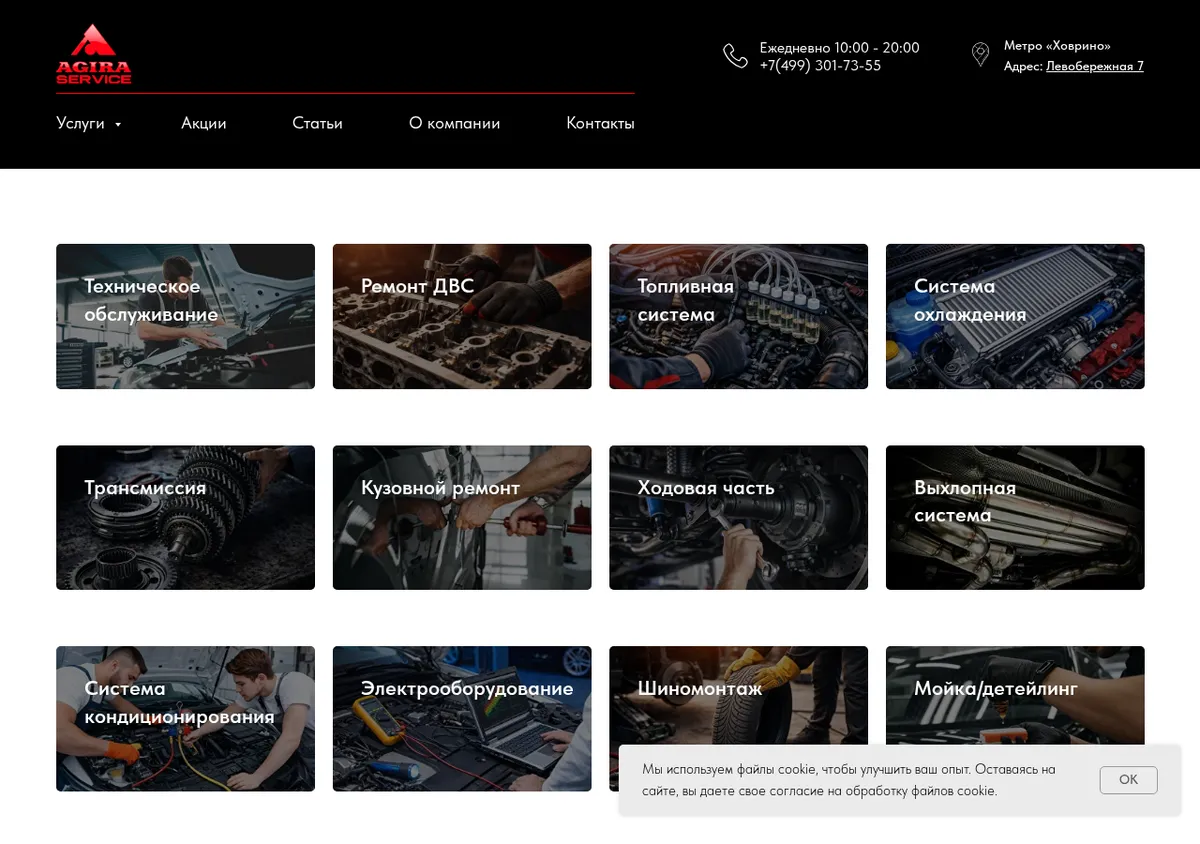This screenshot has height=844, width=1200.
Task: Go to the О компании page
Action: coord(454,123)
